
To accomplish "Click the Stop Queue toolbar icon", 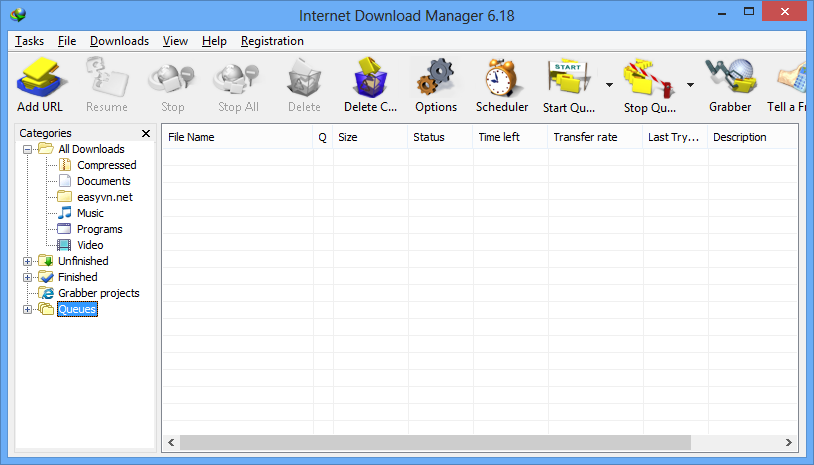I will click(x=649, y=79).
